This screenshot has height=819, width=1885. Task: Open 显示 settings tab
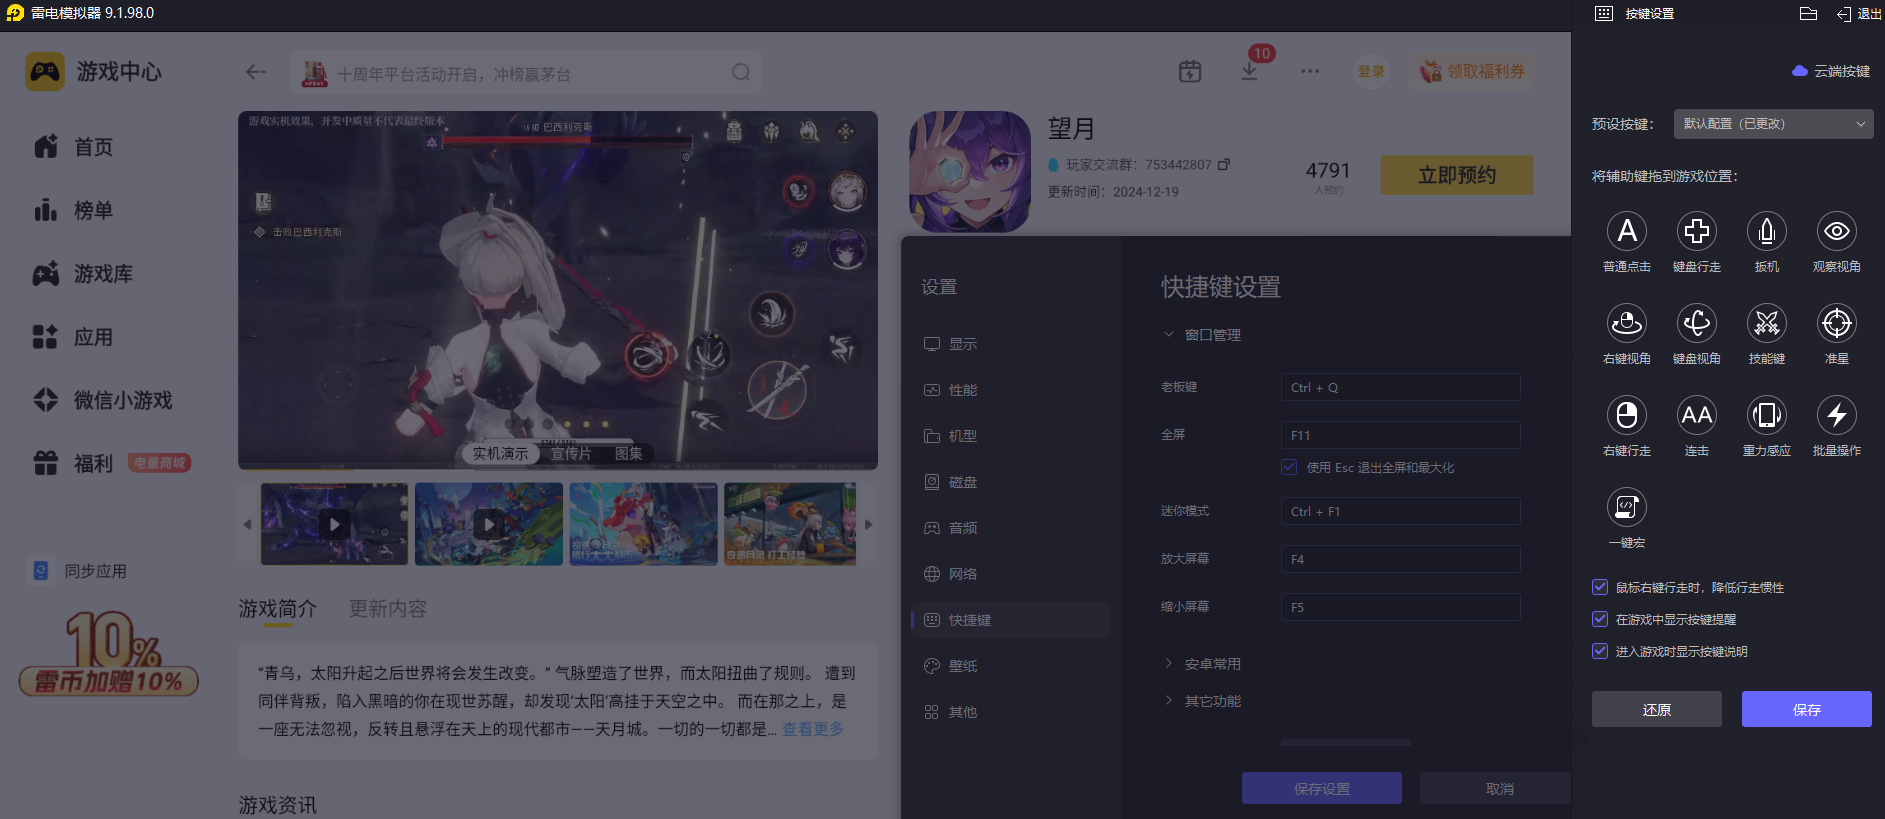tap(1011, 344)
